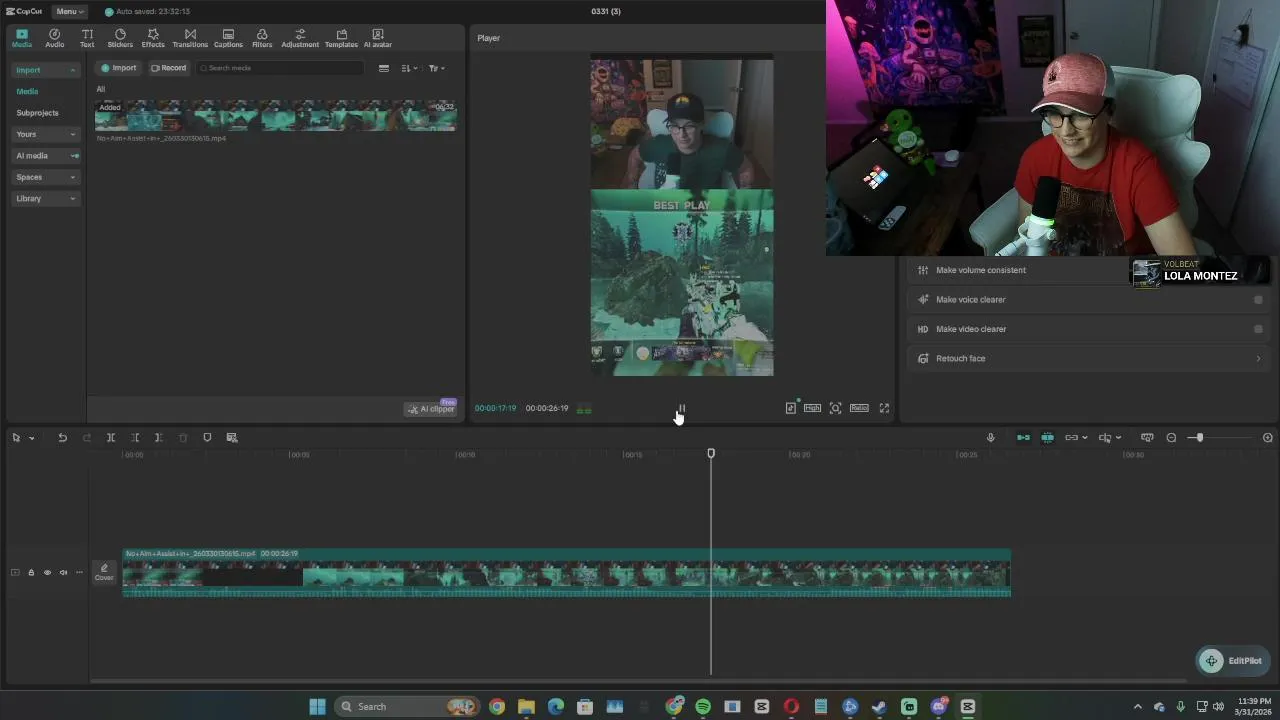Open the Effects panel
Screen dimensions: 1280x720
[x=153, y=38]
